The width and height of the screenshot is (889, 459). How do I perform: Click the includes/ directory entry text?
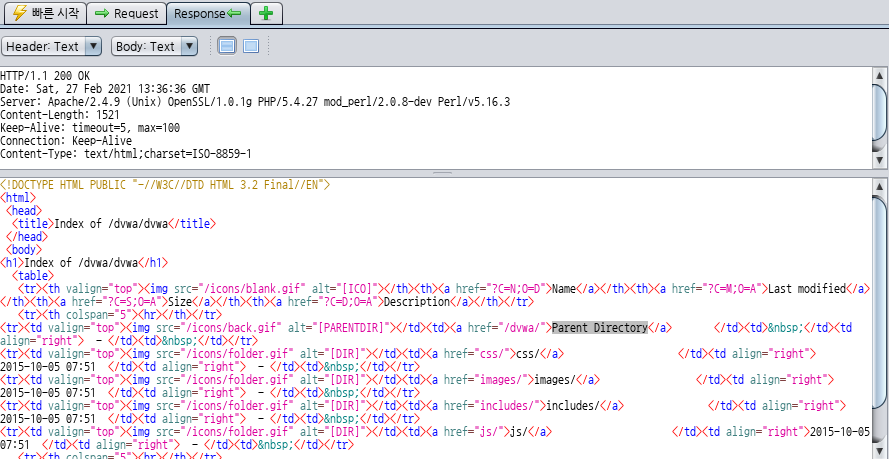coord(573,406)
